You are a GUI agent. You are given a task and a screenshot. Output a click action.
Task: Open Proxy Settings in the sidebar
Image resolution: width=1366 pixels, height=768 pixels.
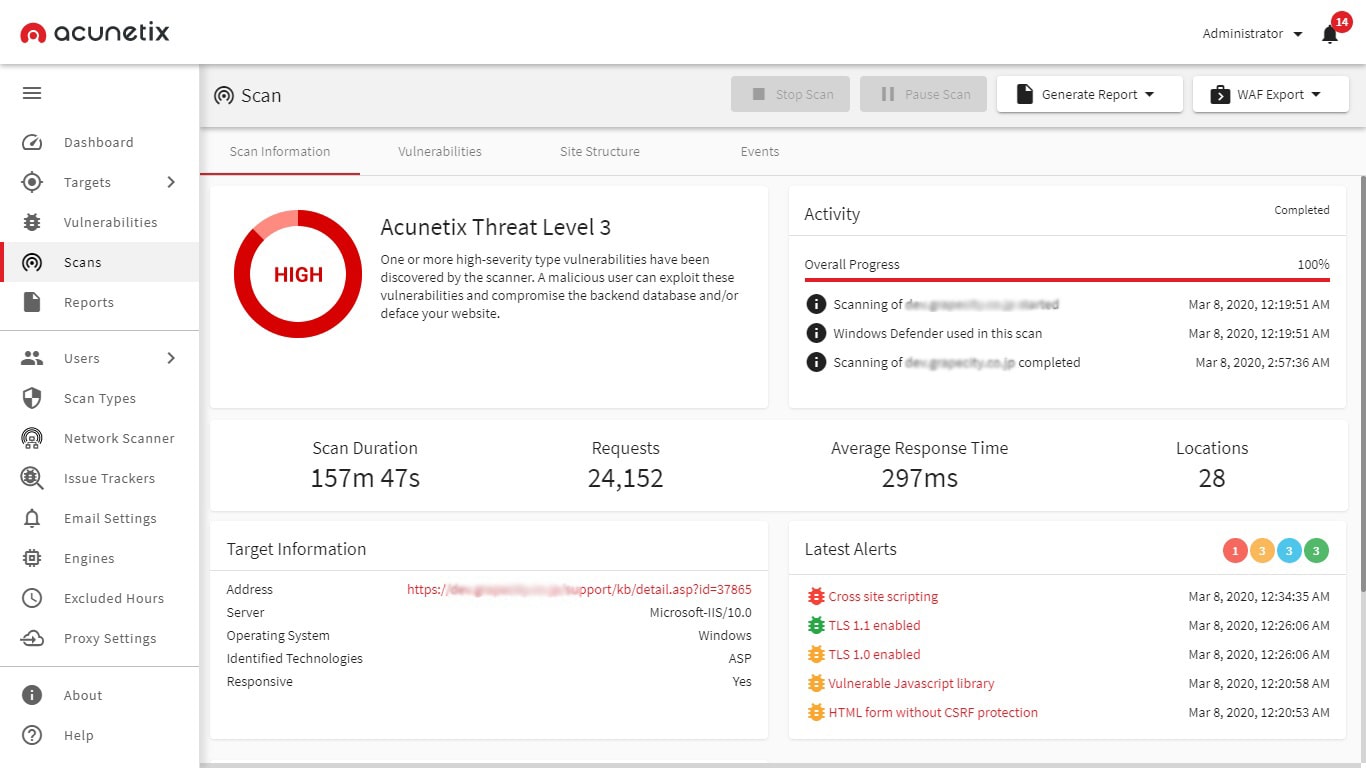click(x=99, y=638)
